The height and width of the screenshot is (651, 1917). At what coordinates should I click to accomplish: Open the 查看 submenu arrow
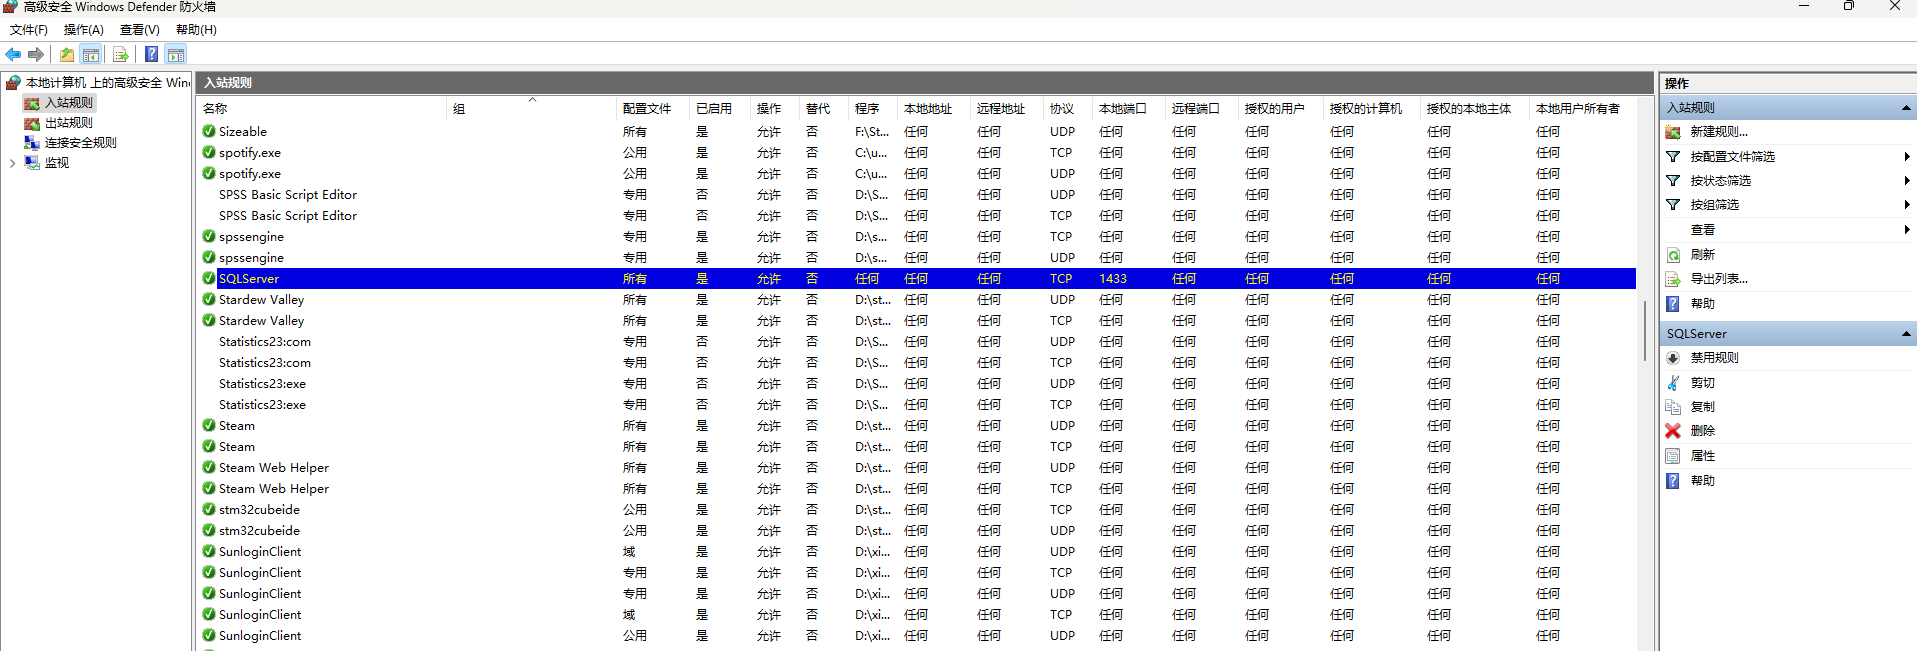(x=1907, y=230)
